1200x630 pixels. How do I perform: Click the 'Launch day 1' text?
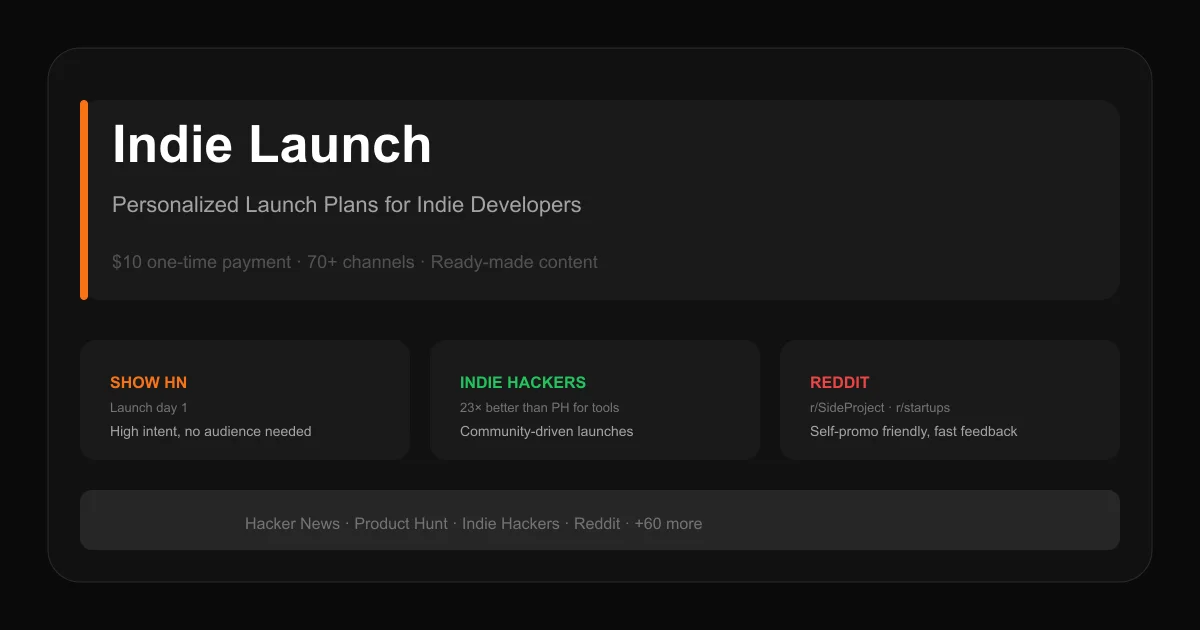pyautogui.click(x=148, y=408)
